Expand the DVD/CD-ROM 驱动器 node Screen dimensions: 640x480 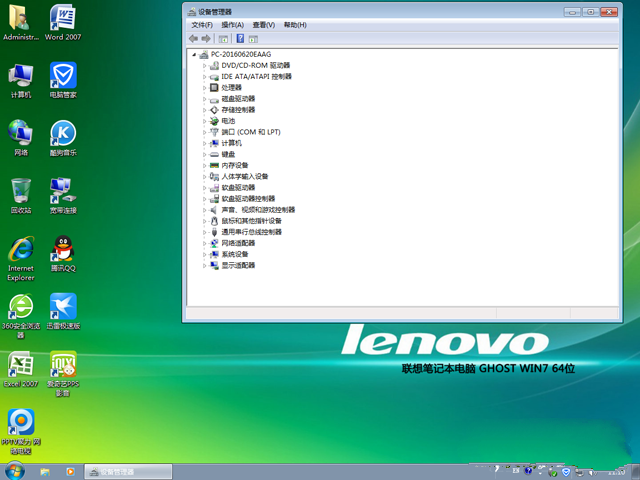[x=205, y=65]
